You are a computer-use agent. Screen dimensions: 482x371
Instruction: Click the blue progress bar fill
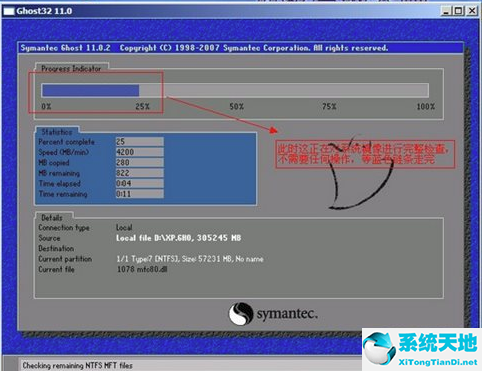(x=91, y=90)
